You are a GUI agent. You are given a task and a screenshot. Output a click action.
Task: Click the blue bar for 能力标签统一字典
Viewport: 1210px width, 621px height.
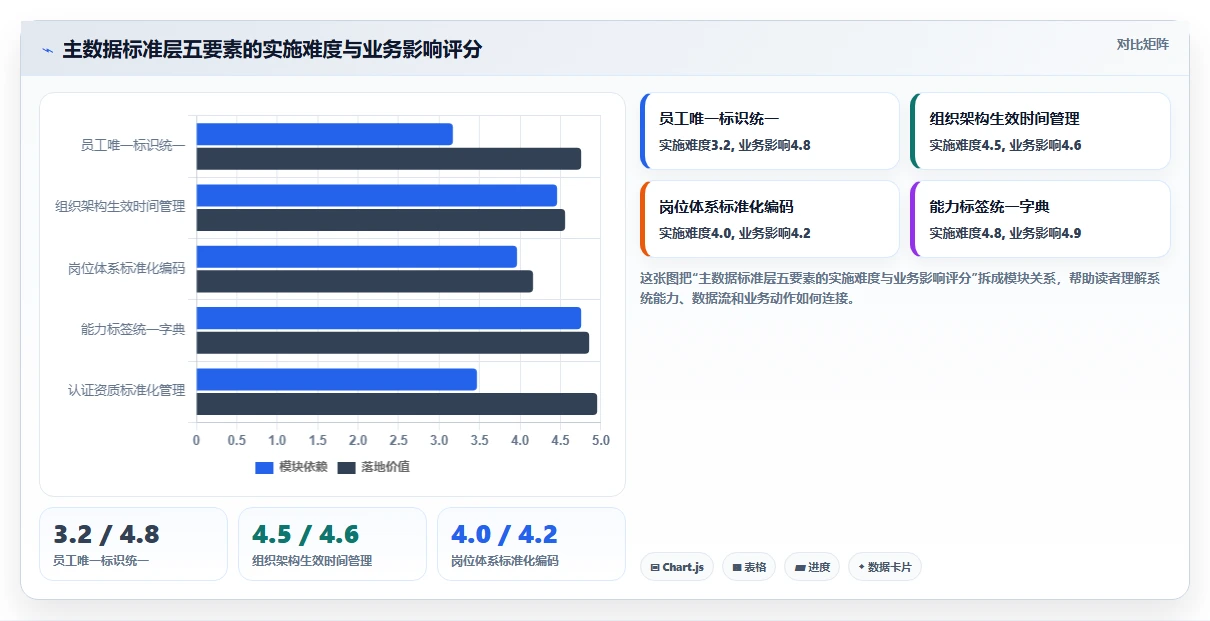[388, 318]
